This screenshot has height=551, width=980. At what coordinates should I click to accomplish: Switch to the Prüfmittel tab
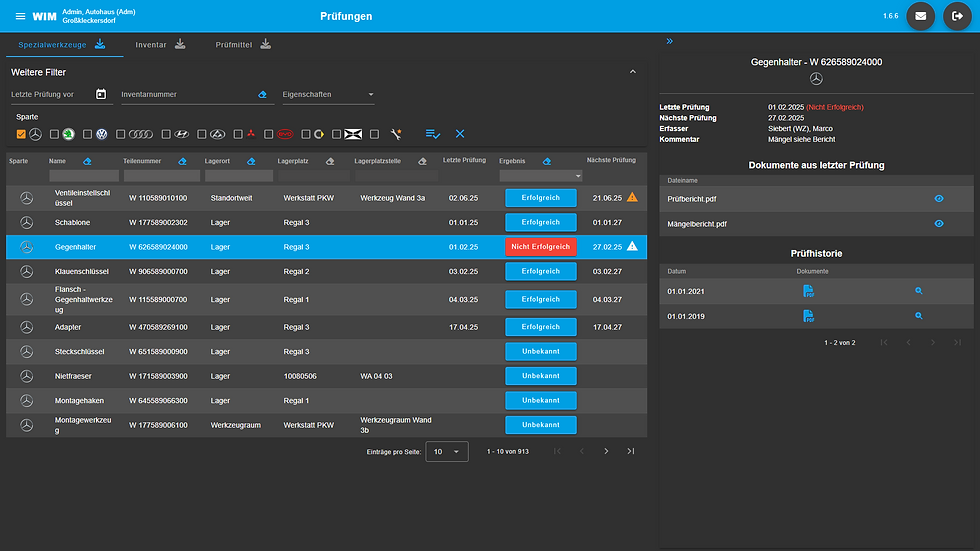click(243, 44)
